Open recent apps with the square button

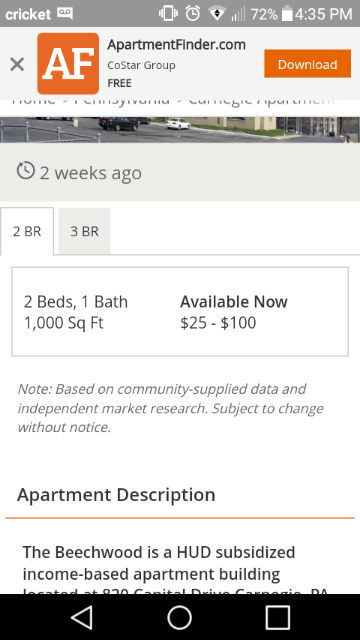click(x=278, y=617)
